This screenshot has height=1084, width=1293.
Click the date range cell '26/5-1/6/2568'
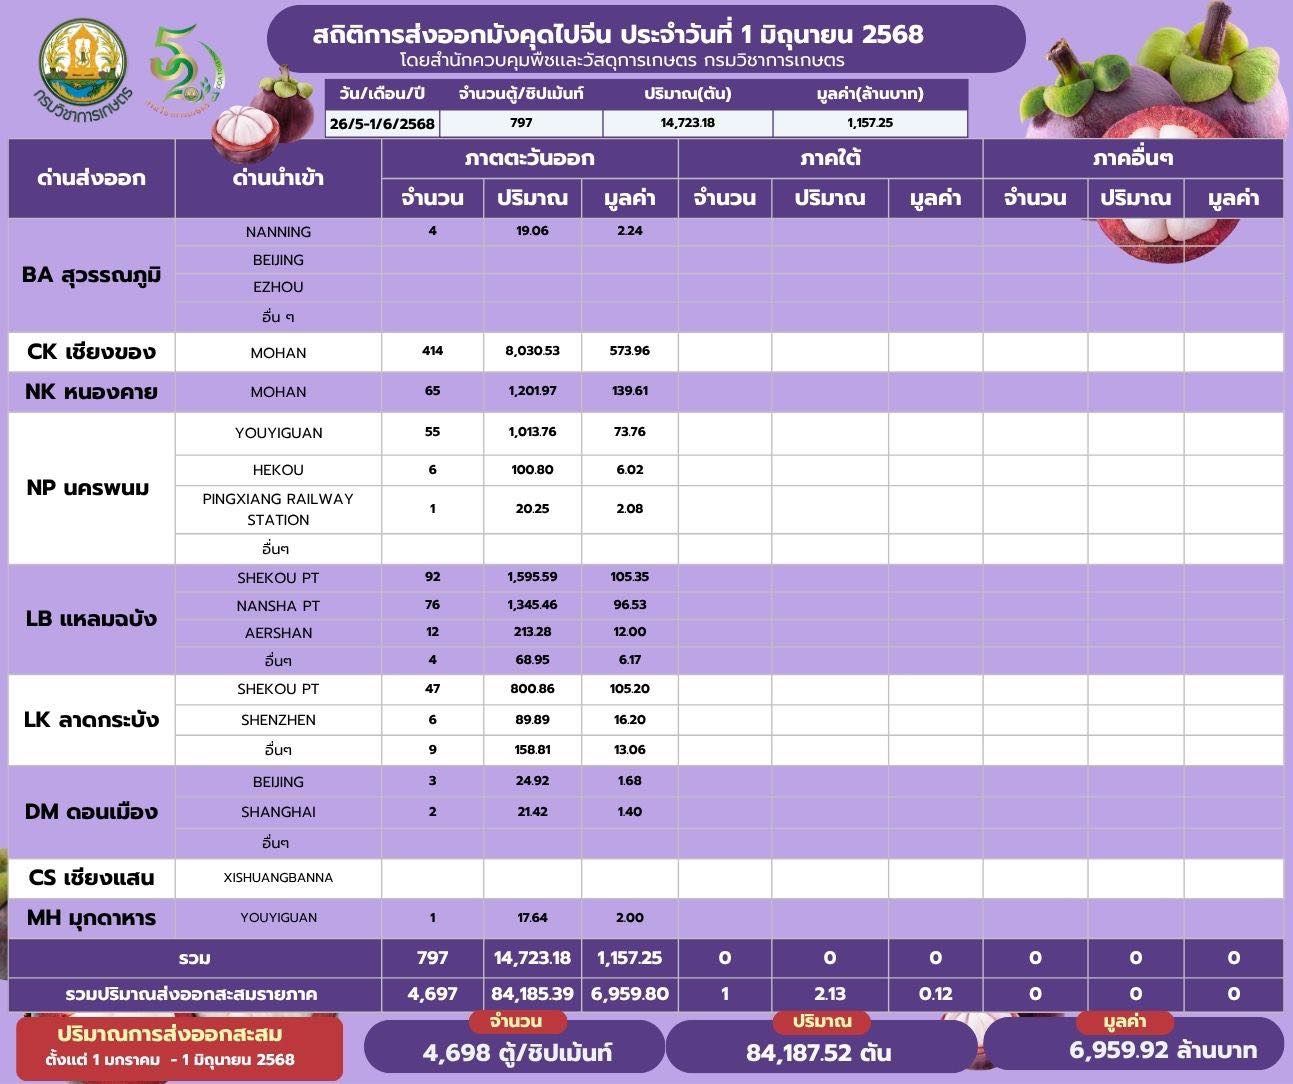click(x=382, y=123)
